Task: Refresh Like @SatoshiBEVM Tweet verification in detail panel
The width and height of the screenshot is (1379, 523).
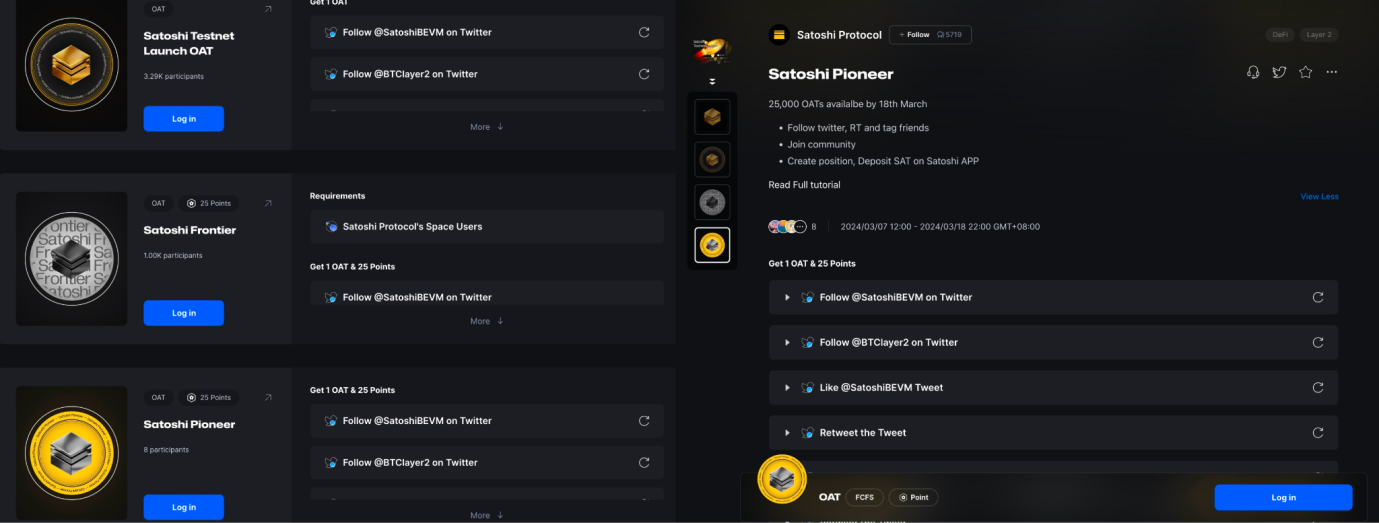Action: click(x=1317, y=388)
